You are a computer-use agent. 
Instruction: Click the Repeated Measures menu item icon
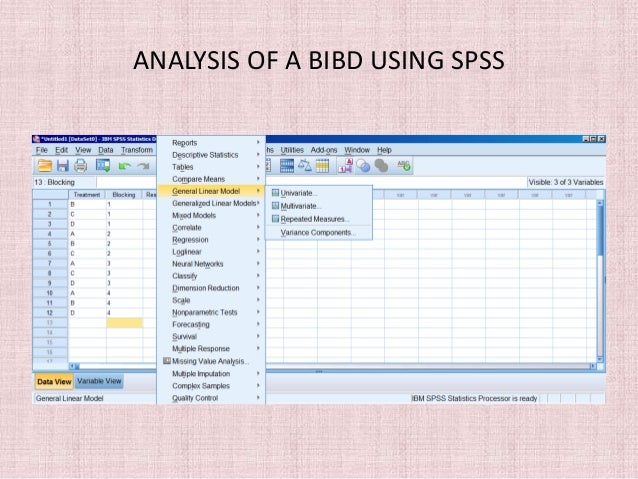pos(275,219)
